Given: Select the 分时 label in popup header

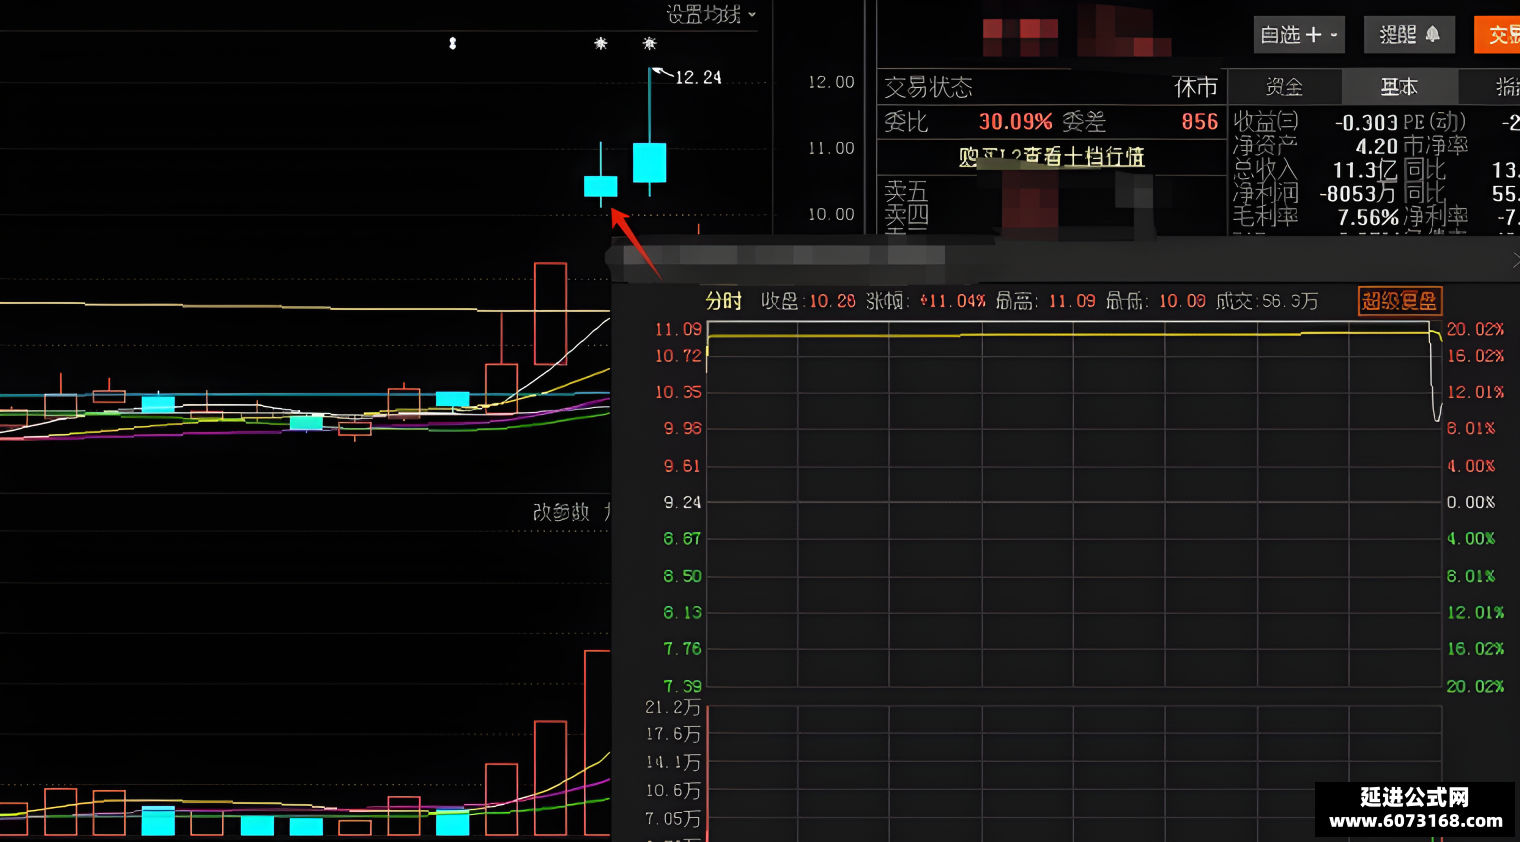Looking at the screenshot, I should tap(724, 301).
